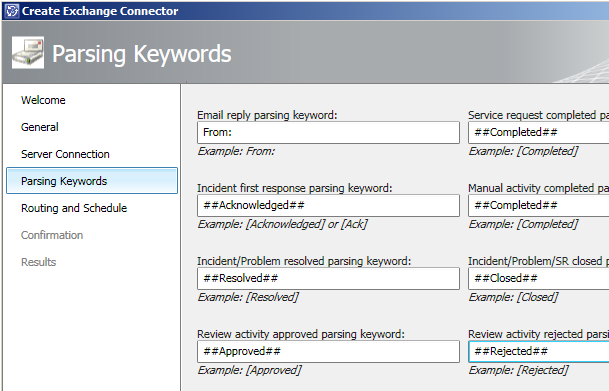This screenshot has height=391, width=609.
Task: Click the Email reply parsing keyword field
Action: 328,132
